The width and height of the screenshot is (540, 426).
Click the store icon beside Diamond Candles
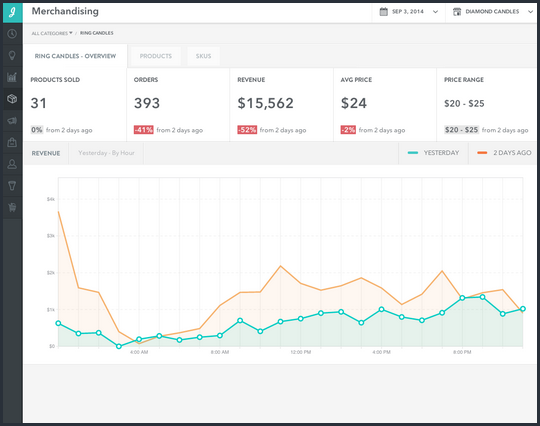click(x=457, y=12)
